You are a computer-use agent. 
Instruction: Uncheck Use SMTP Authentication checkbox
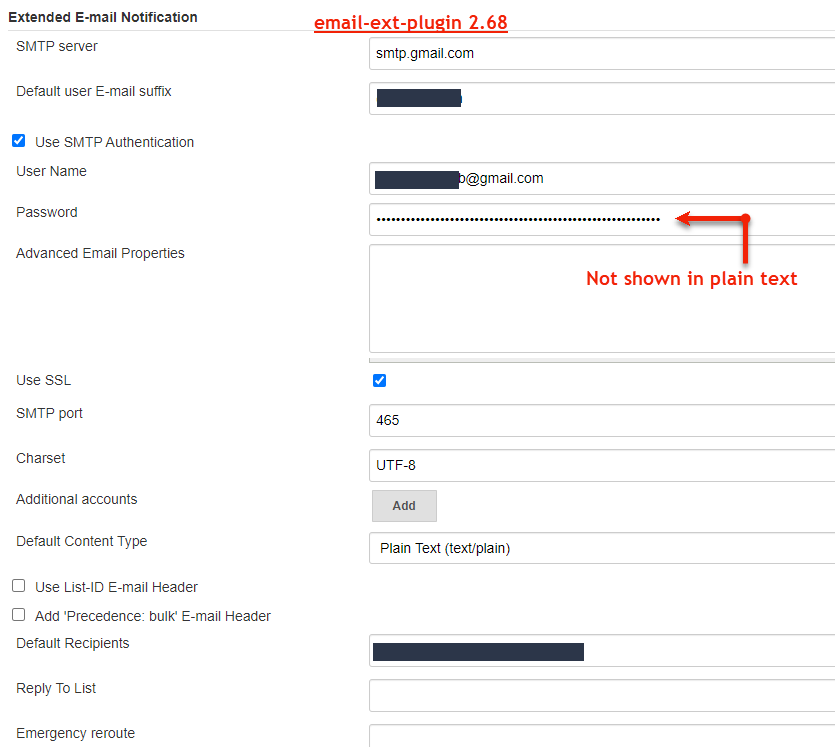[x=18, y=141]
